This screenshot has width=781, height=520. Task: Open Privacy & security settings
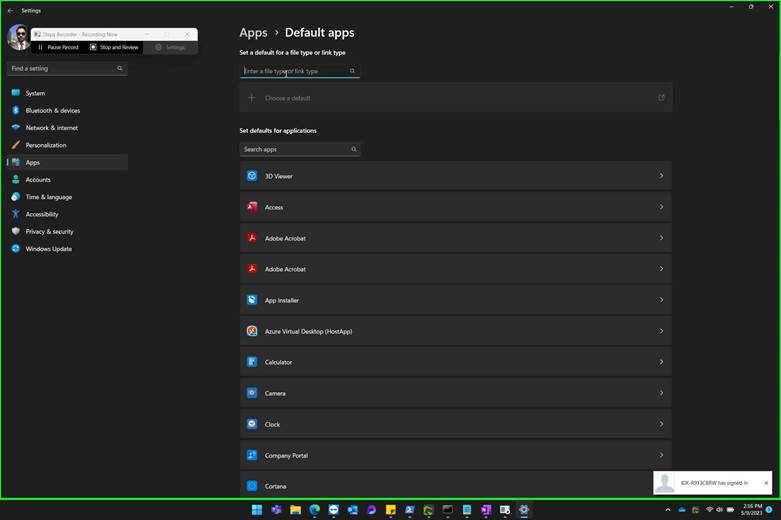[x=67, y=232]
